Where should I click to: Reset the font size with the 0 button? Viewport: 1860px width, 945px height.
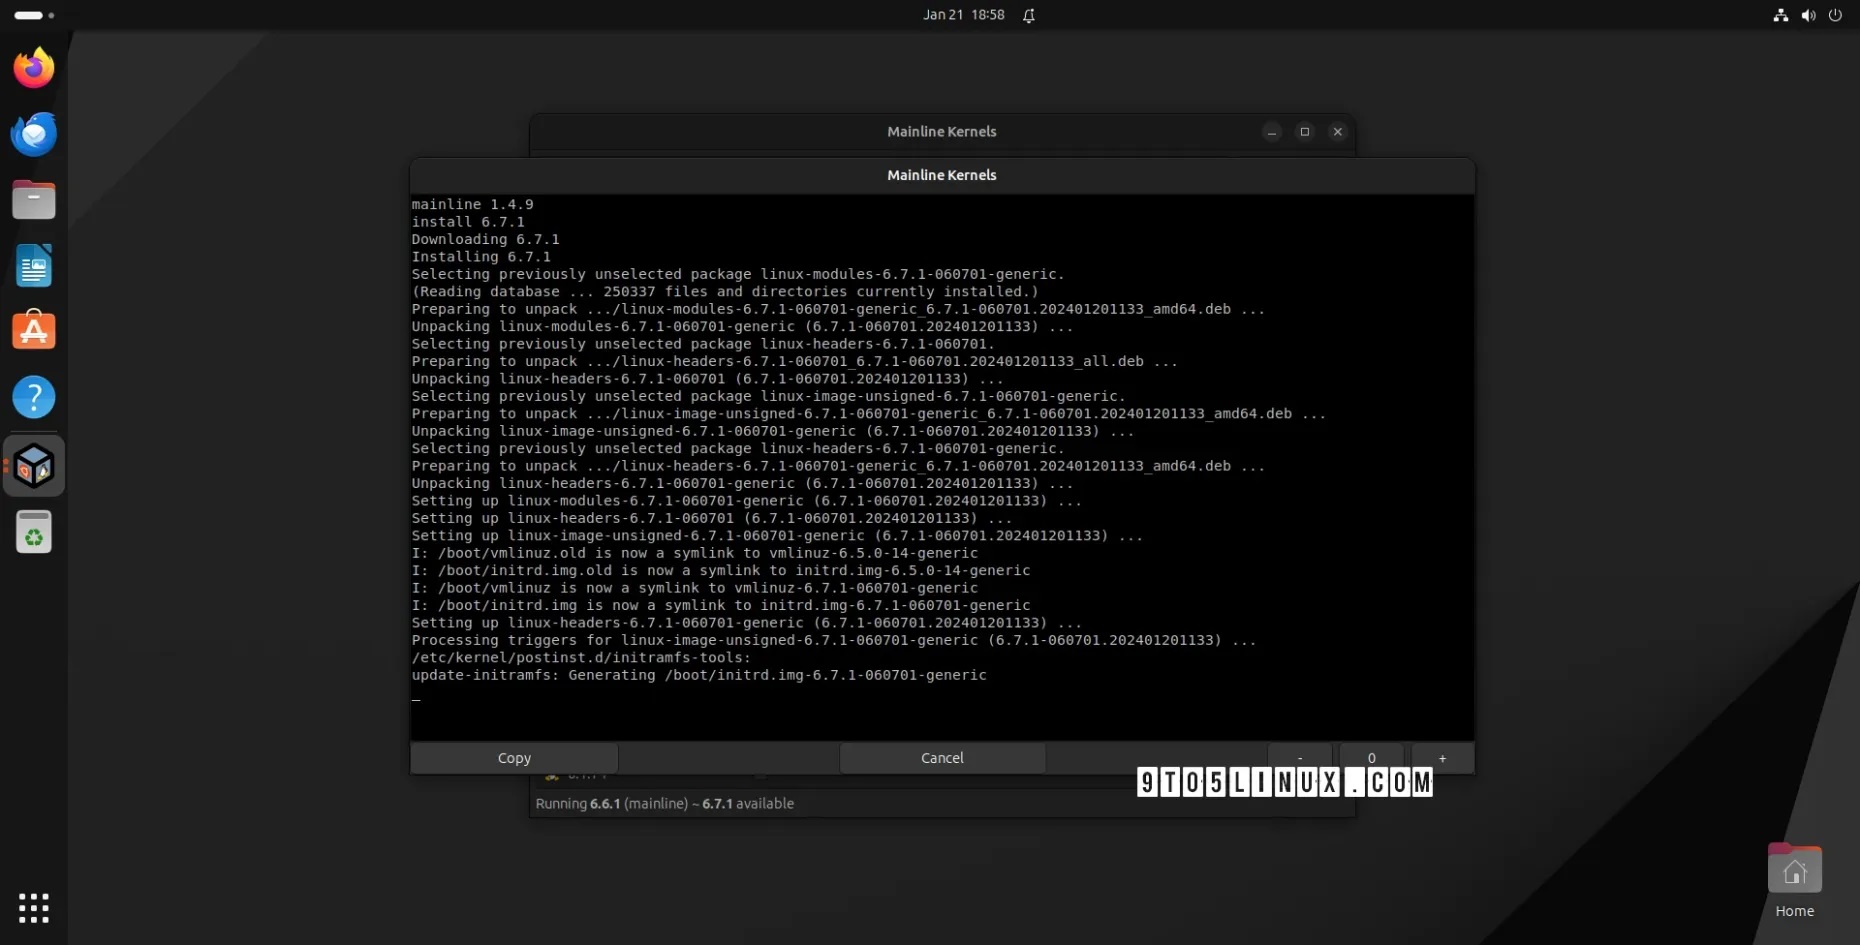pyautogui.click(x=1371, y=758)
